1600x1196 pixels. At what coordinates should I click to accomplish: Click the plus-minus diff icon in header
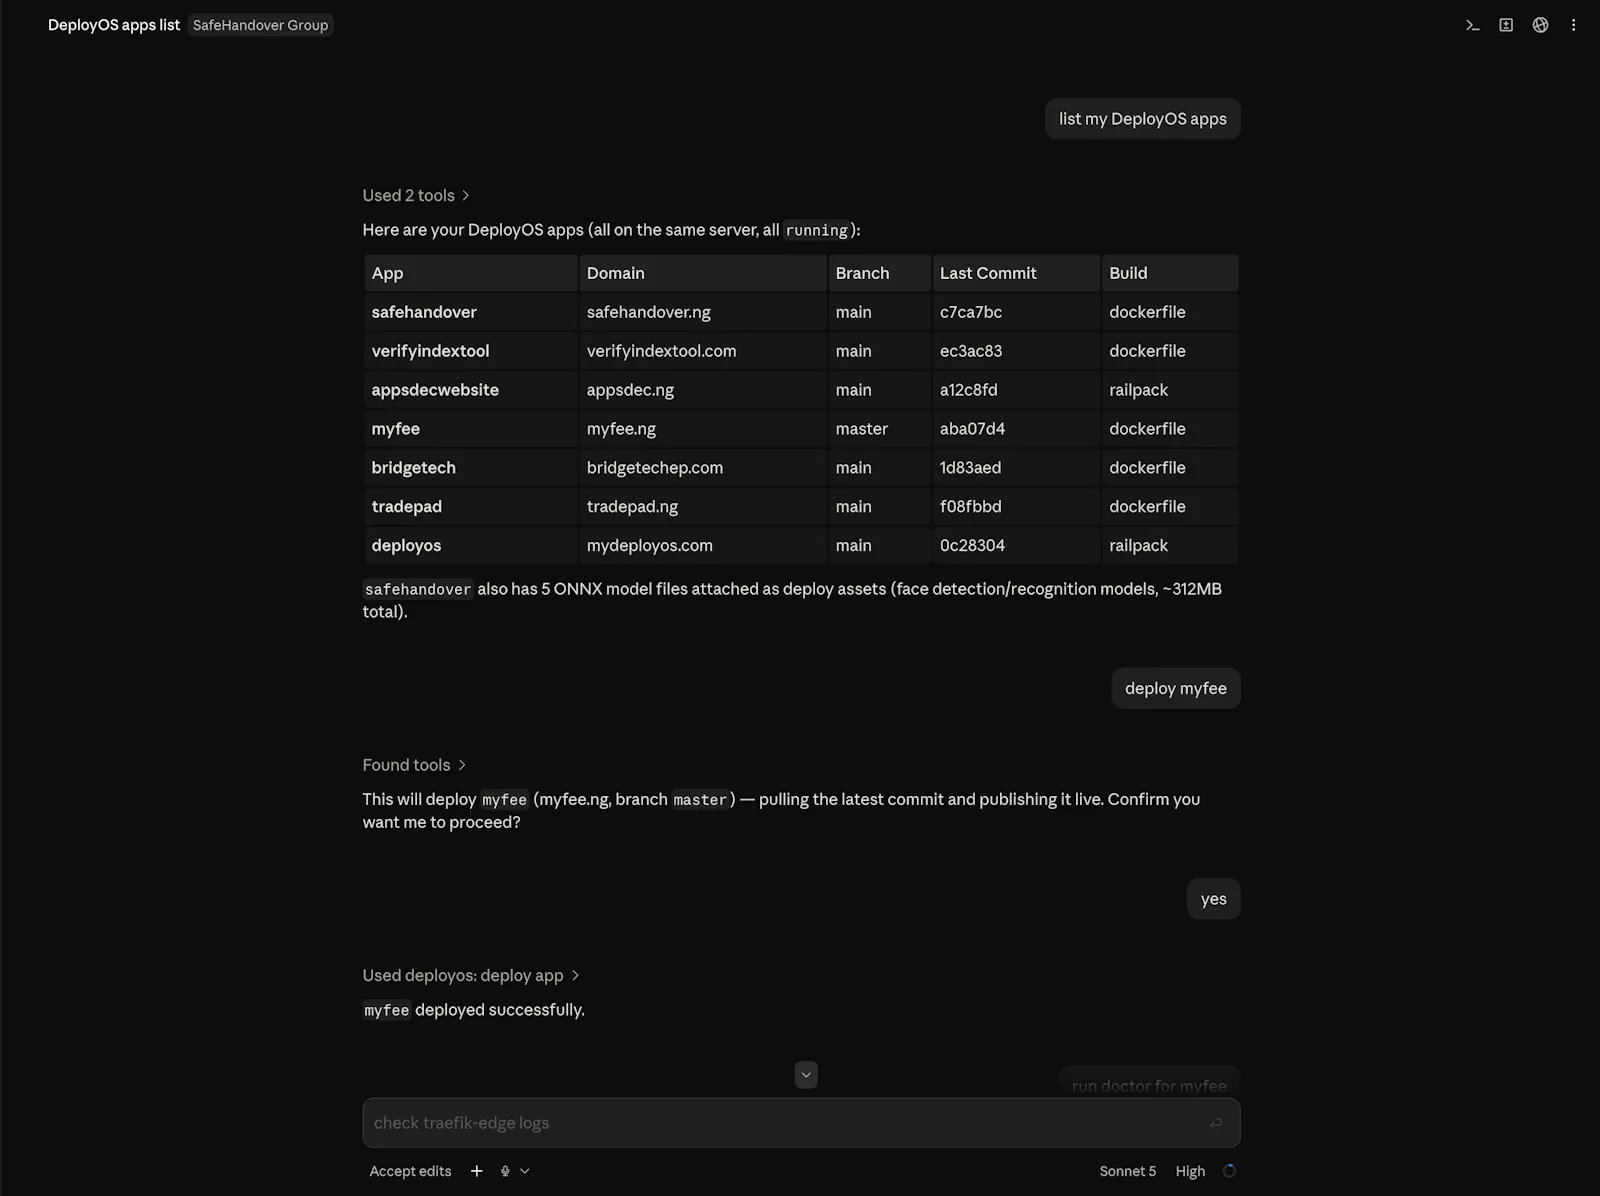(1506, 25)
